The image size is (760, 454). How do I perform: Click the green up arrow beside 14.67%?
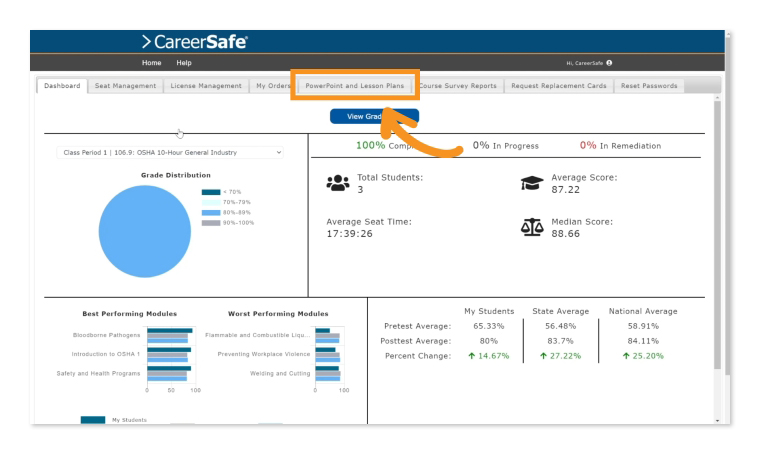(x=472, y=356)
